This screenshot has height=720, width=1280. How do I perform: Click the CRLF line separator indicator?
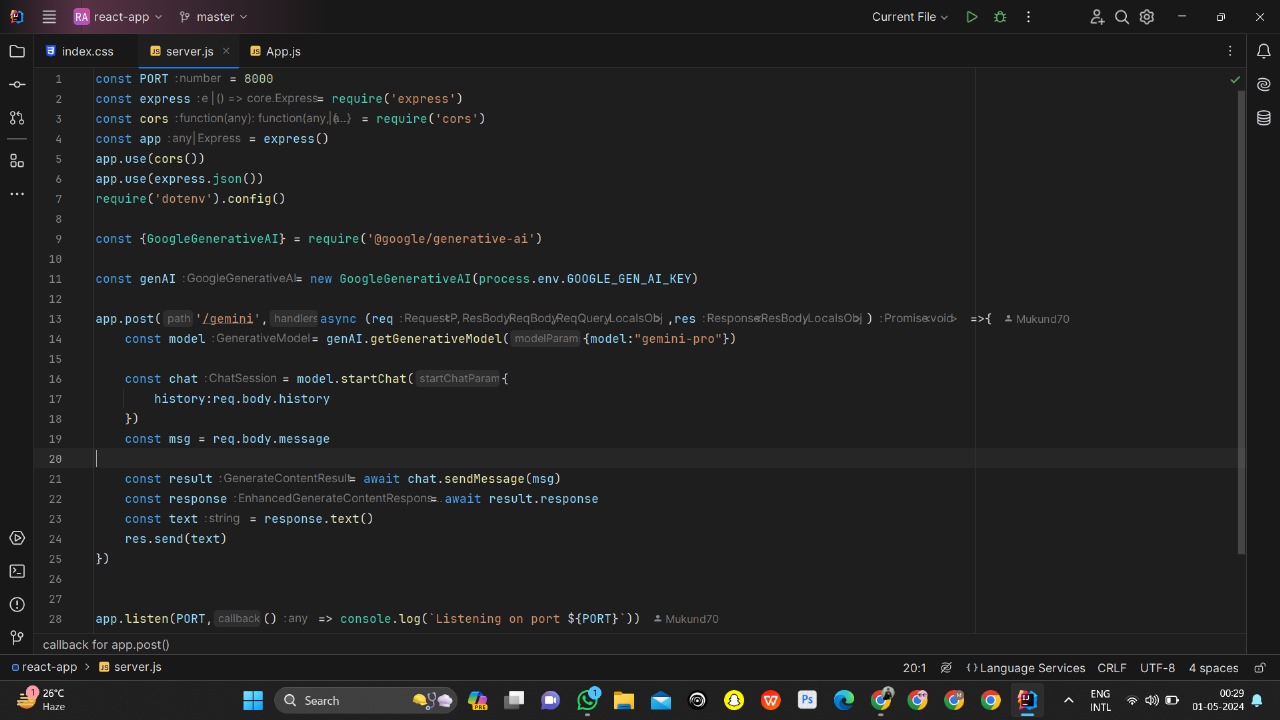(x=1111, y=668)
